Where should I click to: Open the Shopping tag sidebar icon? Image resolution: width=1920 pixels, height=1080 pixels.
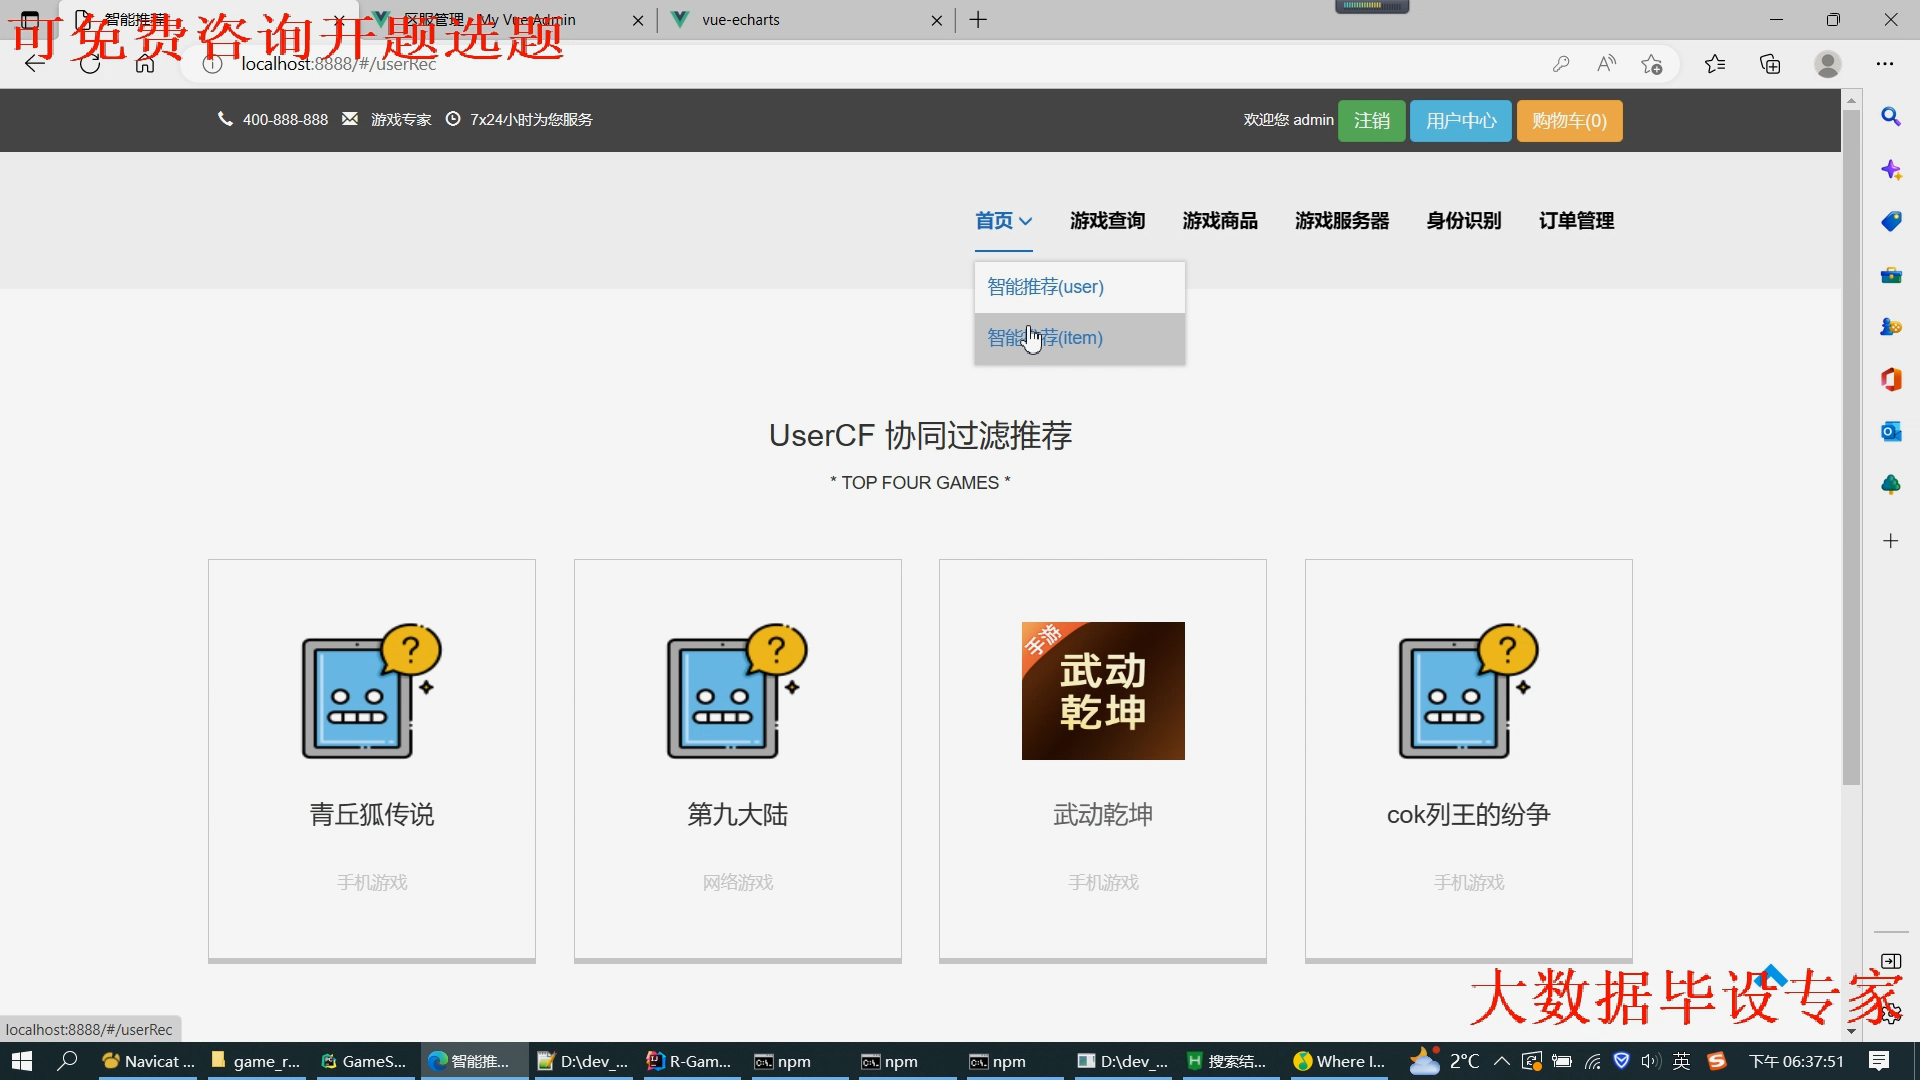coord(1890,222)
